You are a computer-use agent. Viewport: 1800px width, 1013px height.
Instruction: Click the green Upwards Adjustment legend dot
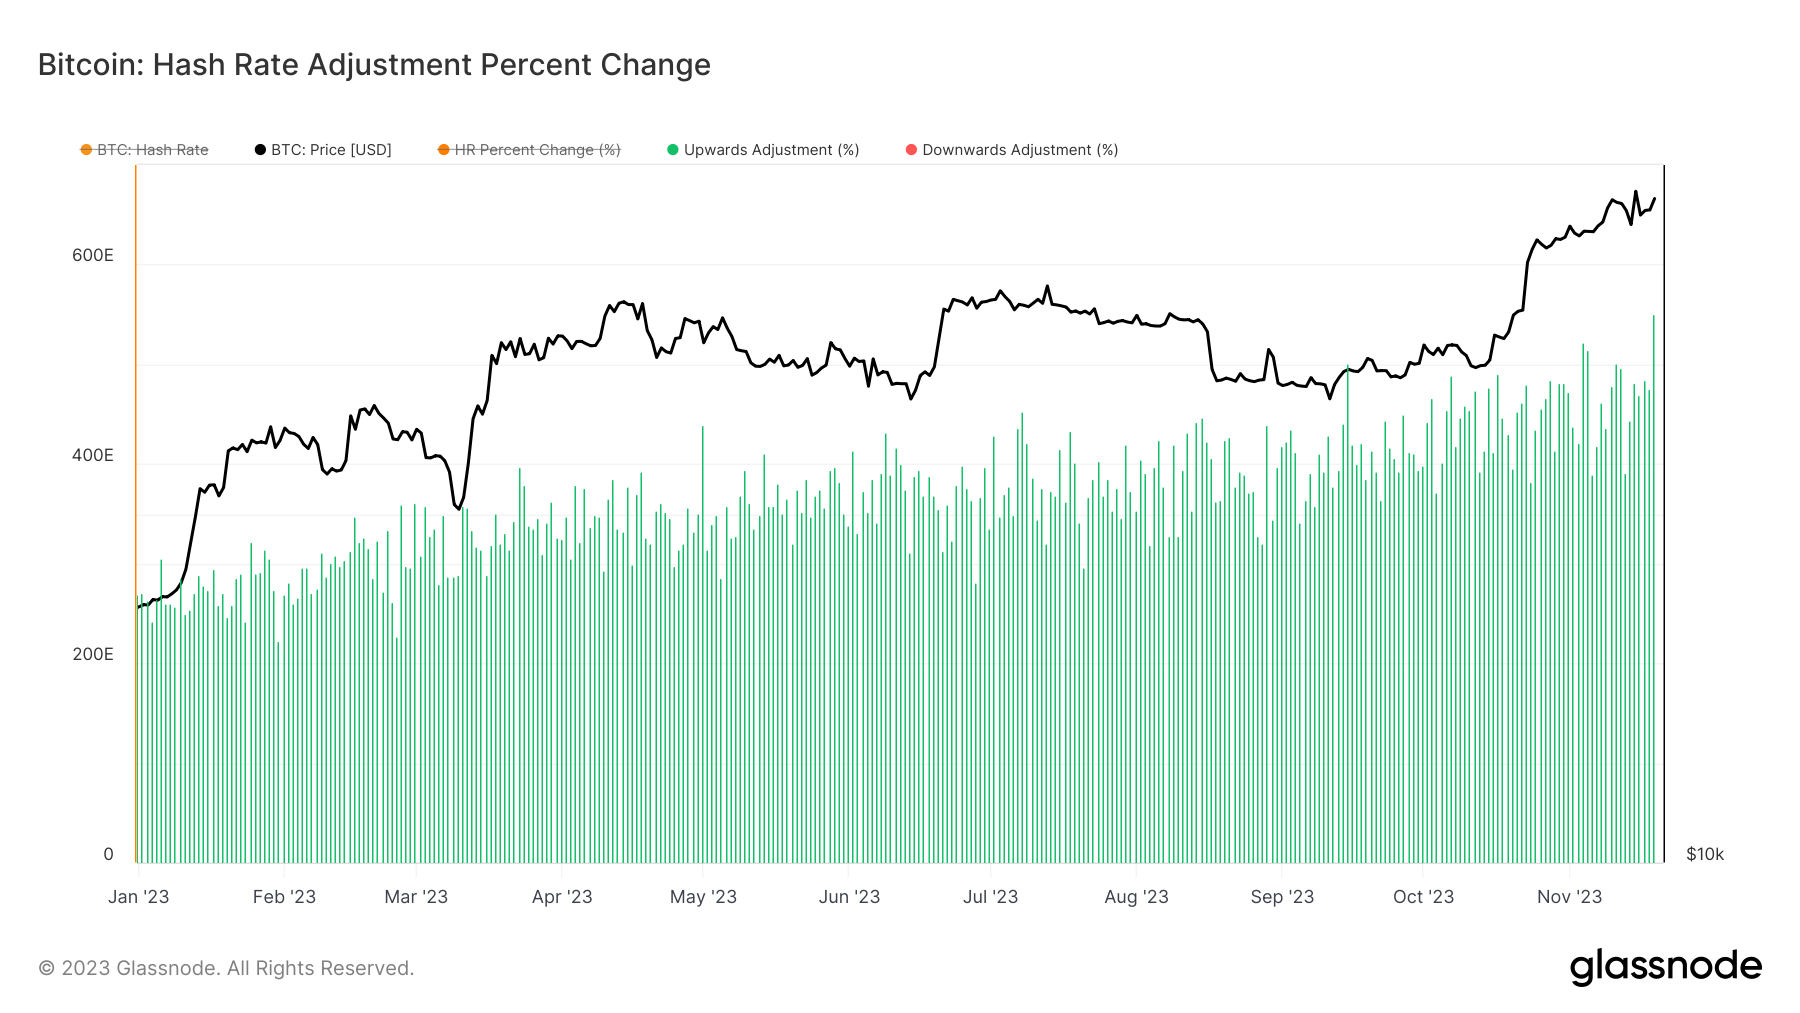673,150
